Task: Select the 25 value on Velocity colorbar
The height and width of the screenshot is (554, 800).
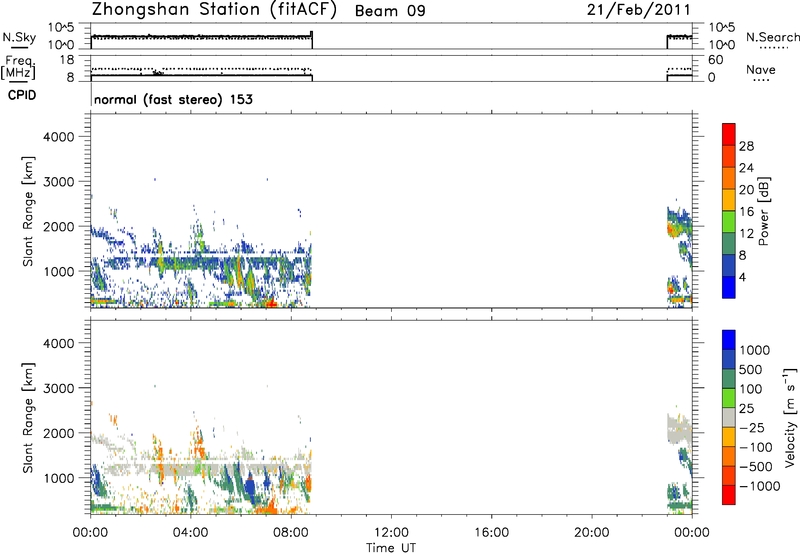Action: point(746,409)
